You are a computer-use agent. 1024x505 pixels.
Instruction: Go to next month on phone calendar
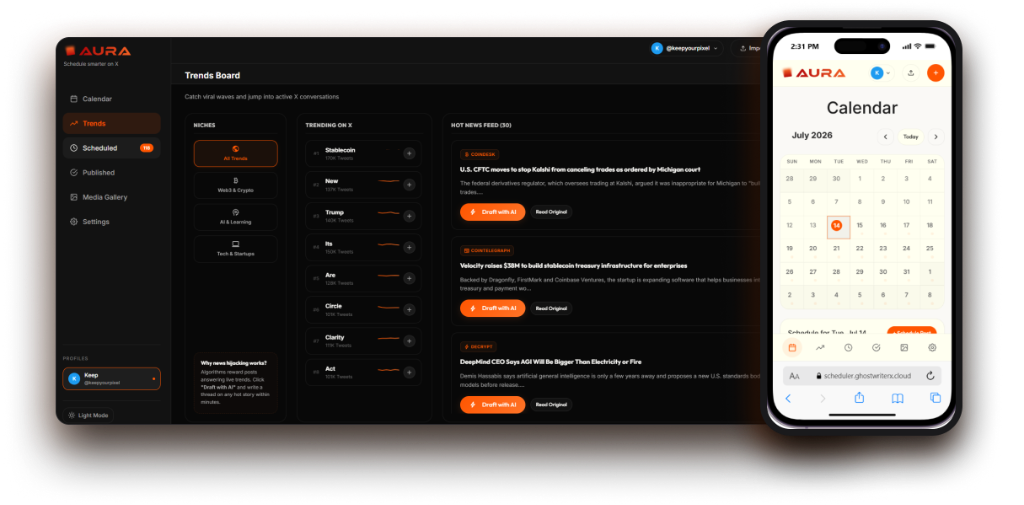936,137
